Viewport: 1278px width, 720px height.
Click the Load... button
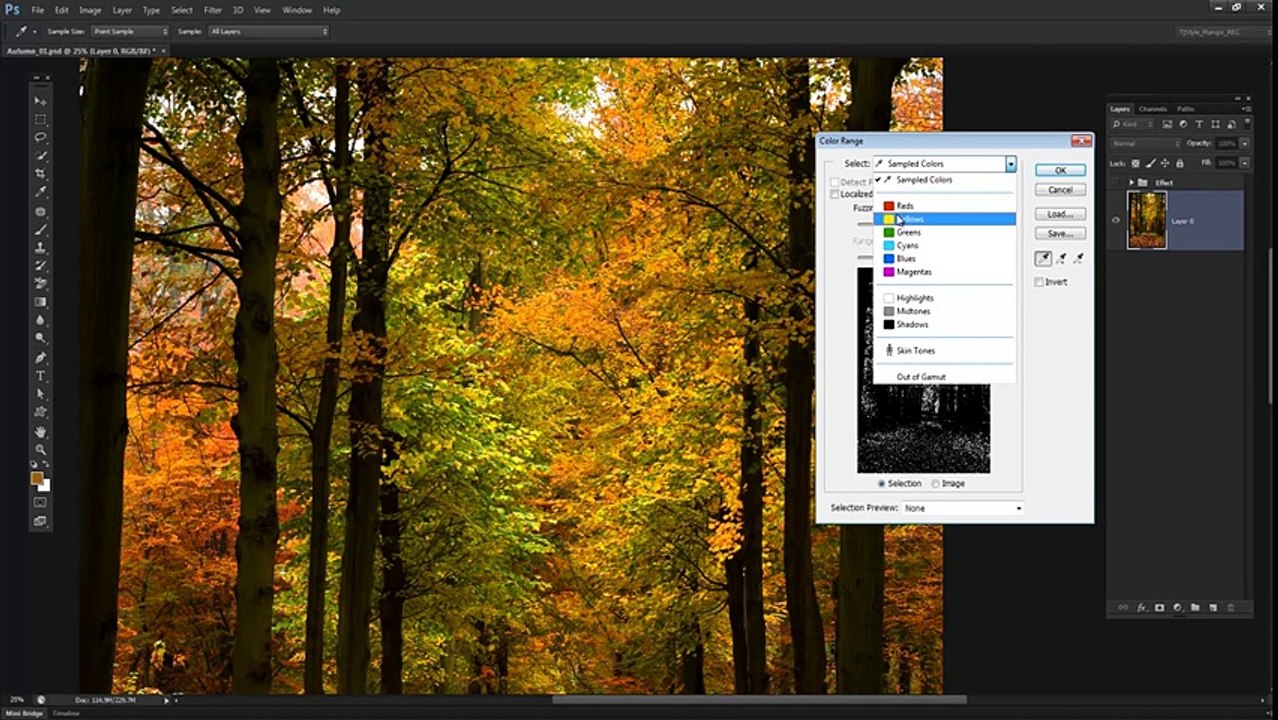(x=1060, y=214)
